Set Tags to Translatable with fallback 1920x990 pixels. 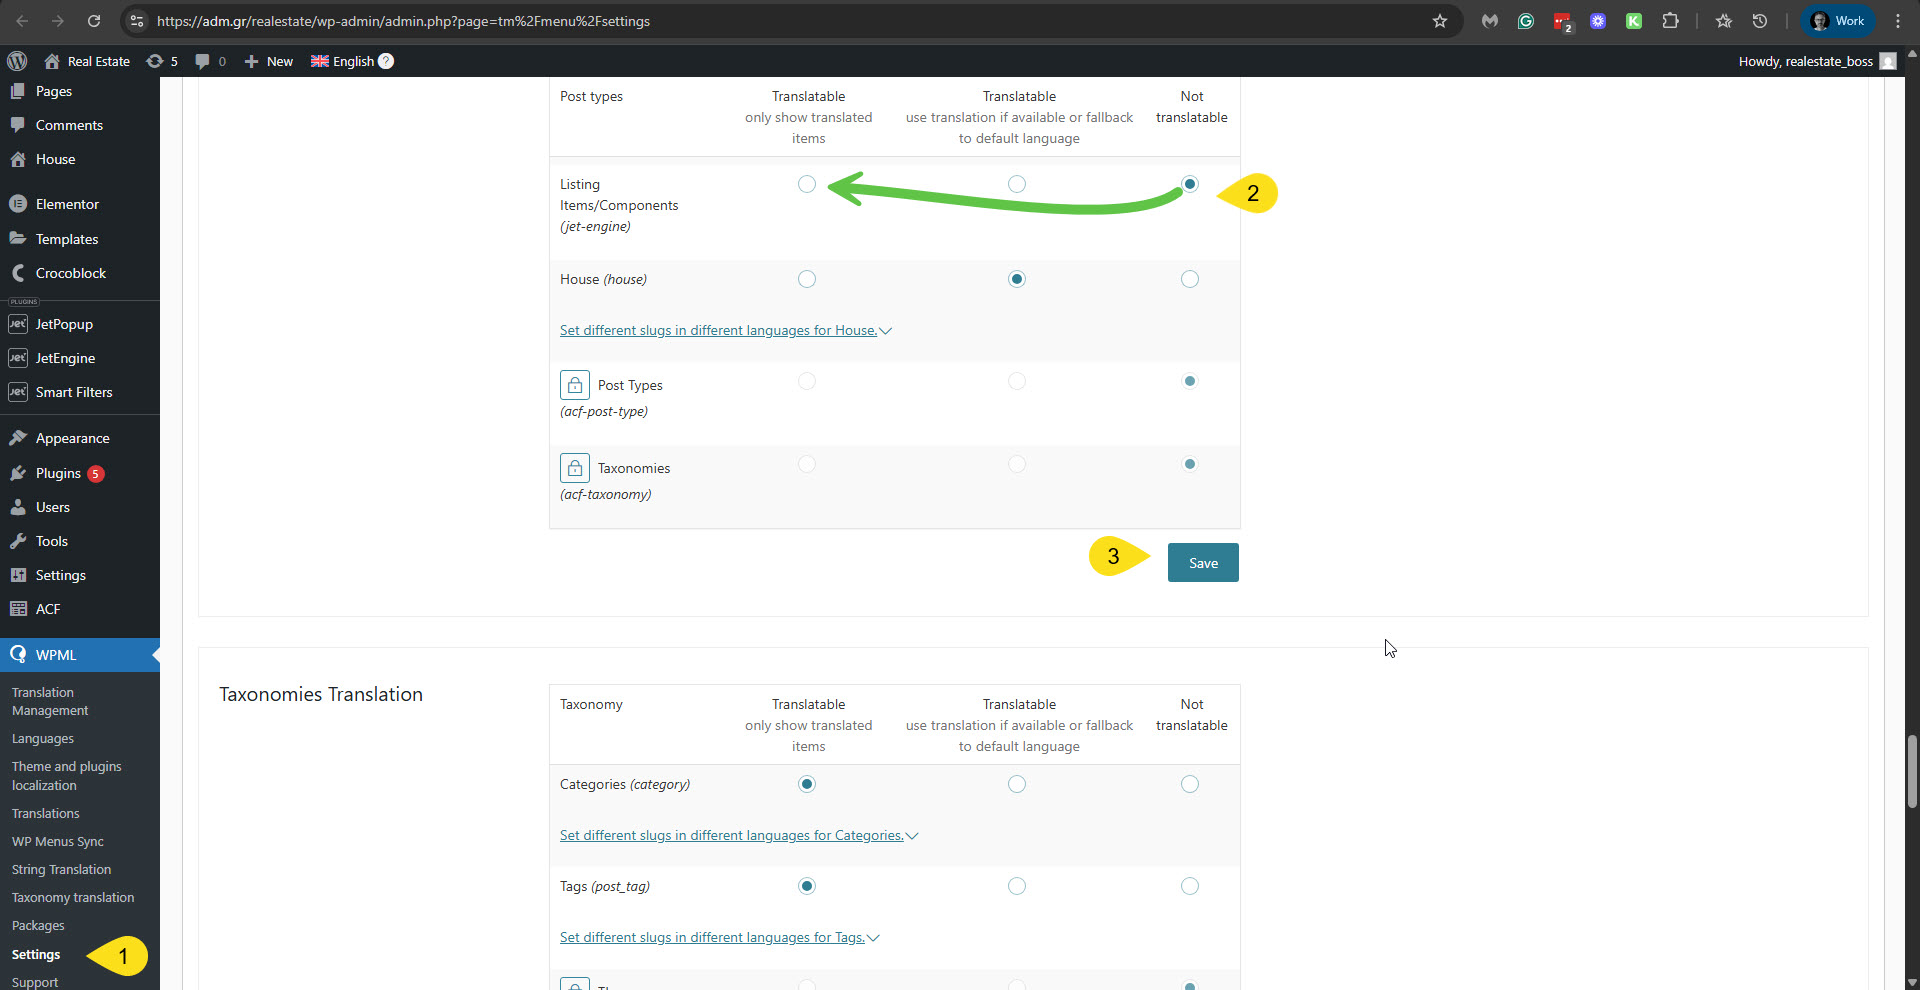[x=1017, y=886]
